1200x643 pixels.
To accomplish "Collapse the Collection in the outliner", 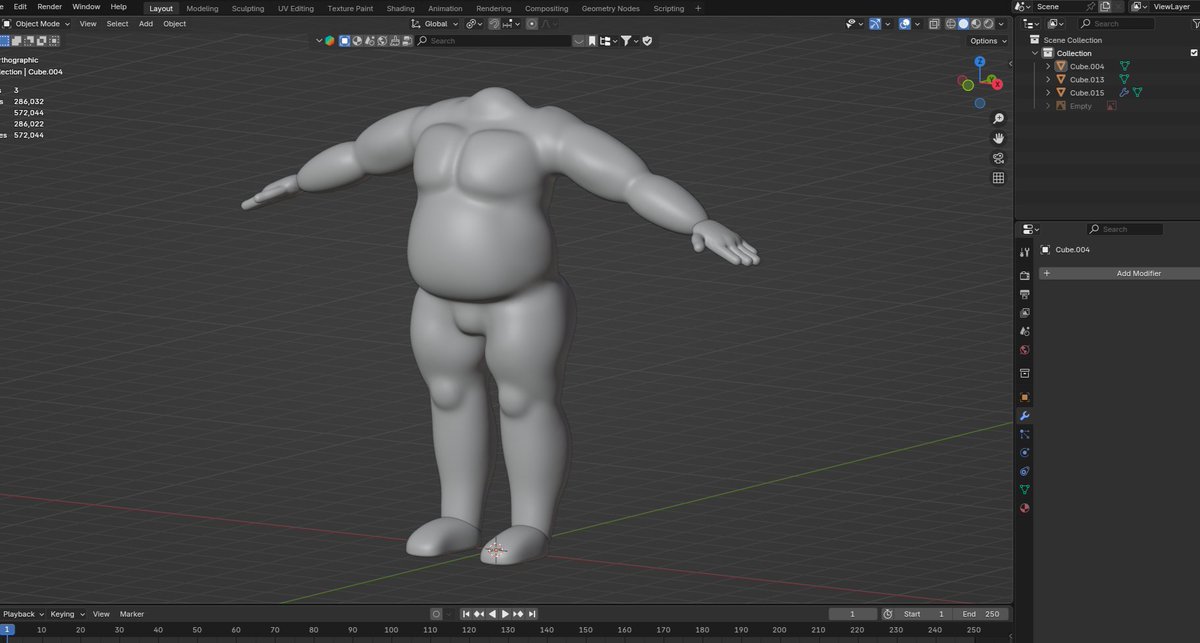I will (x=1035, y=53).
